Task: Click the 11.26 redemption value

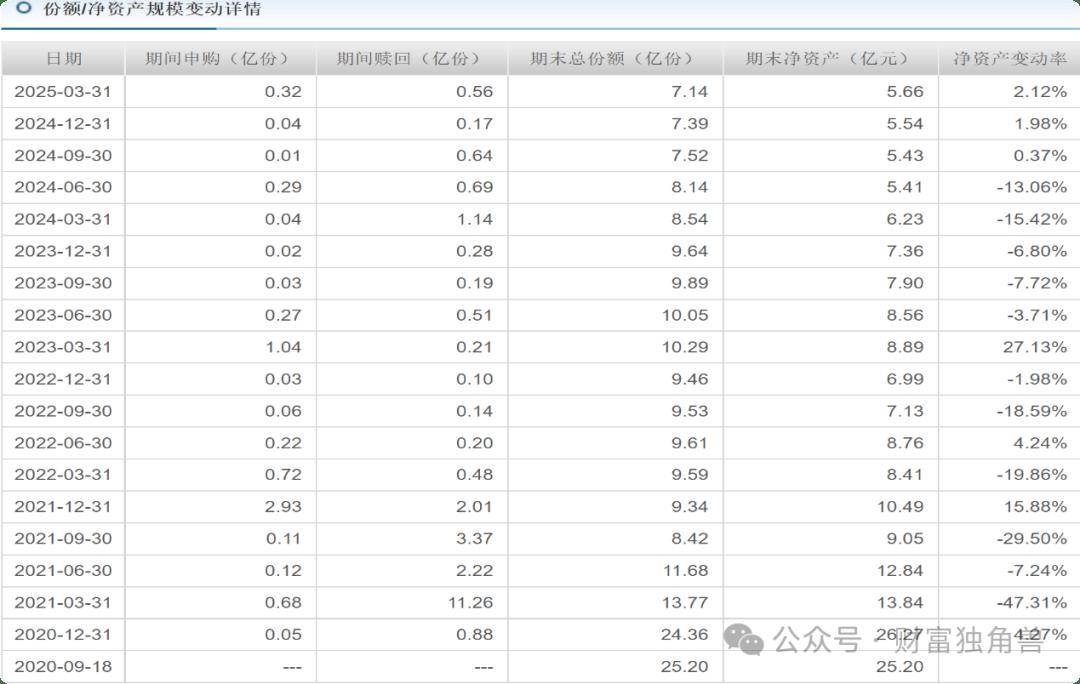Action: click(470, 603)
